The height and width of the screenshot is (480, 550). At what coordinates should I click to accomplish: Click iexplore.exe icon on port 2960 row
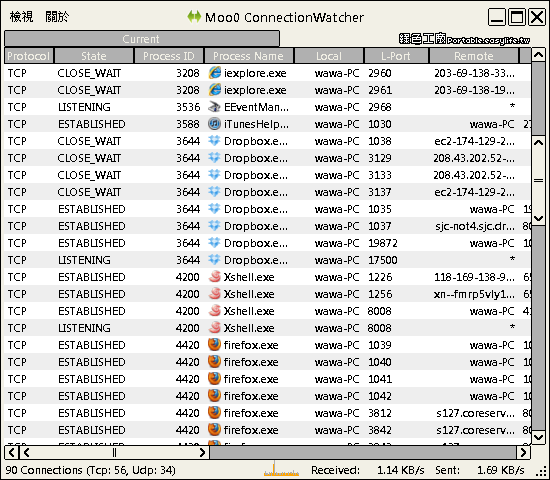214,73
